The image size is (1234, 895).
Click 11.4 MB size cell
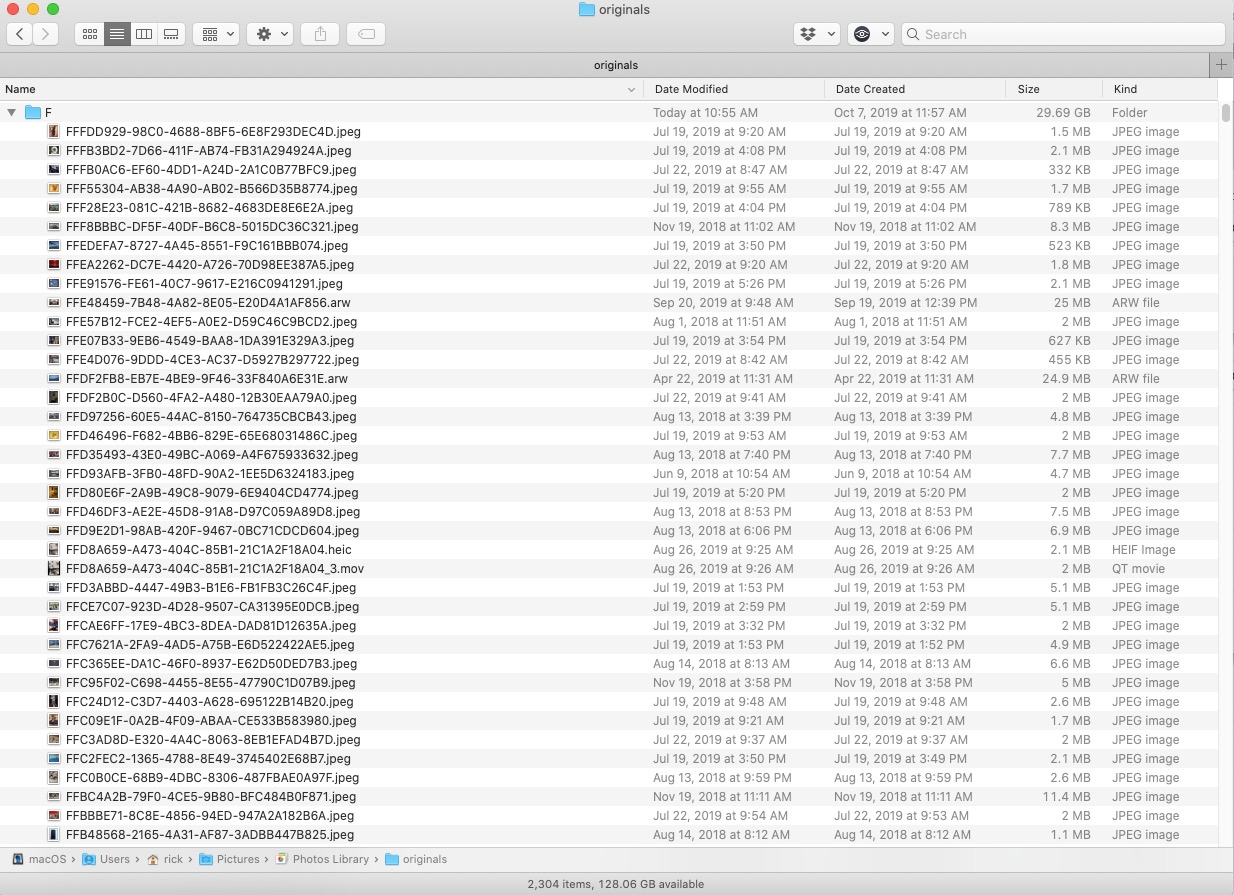click(x=1066, y=797)
